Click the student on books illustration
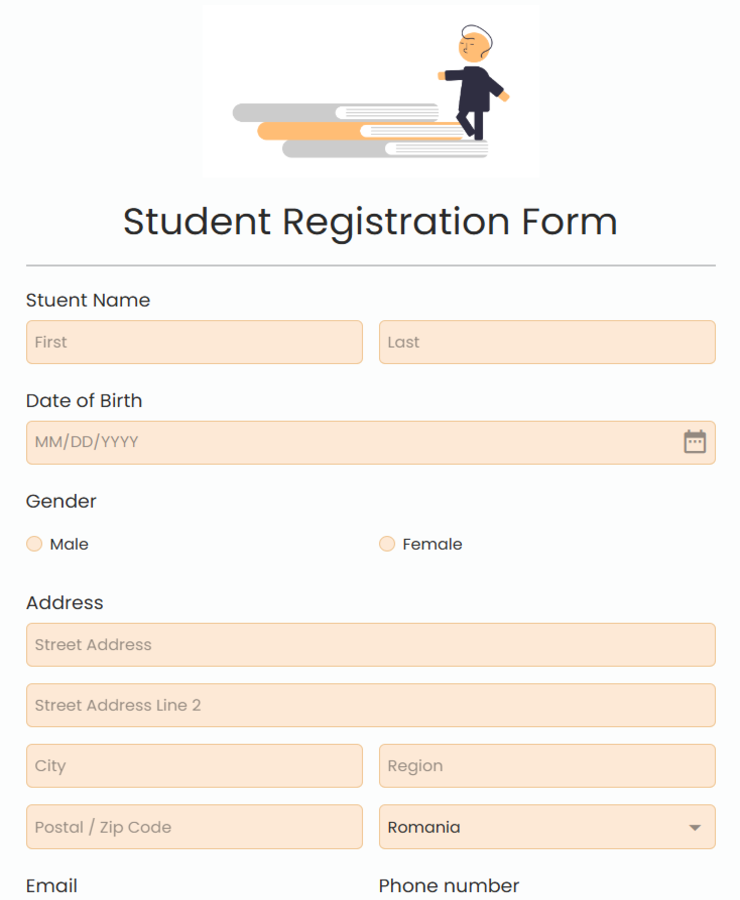The width and height of the screenshot is (740, 900). (371, 91)
